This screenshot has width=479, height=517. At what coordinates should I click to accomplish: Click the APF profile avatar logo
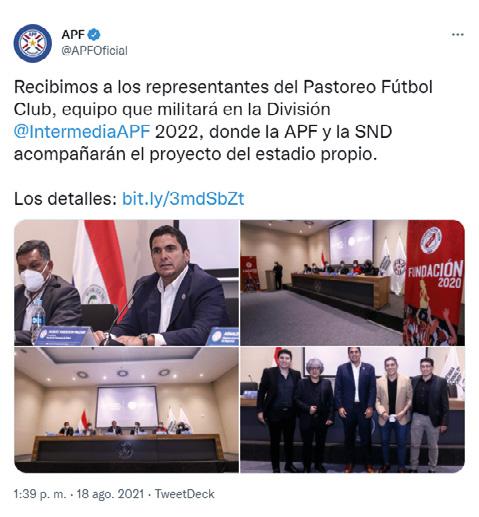coord(32,43)
